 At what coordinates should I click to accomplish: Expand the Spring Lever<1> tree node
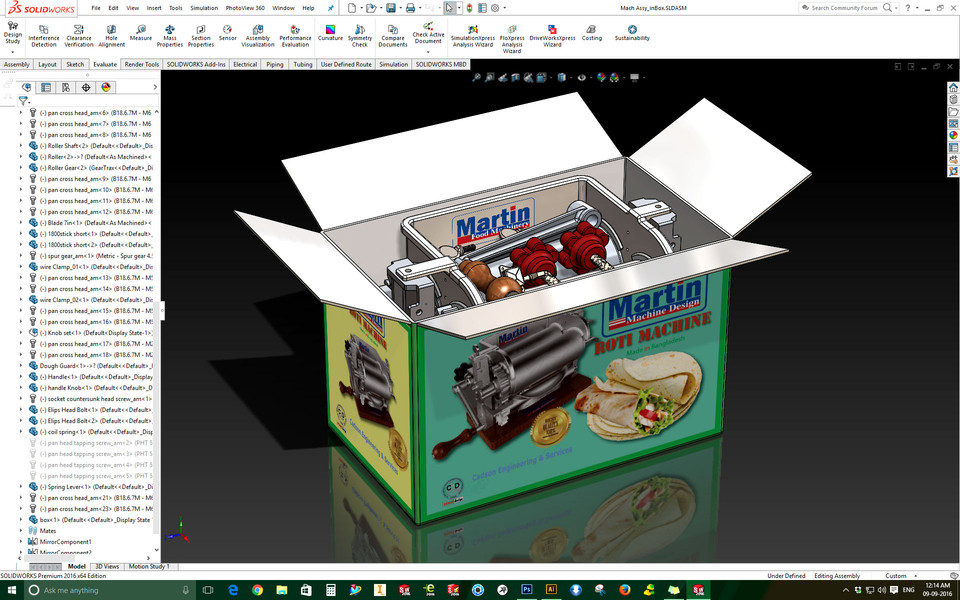[x=20, y=486]
